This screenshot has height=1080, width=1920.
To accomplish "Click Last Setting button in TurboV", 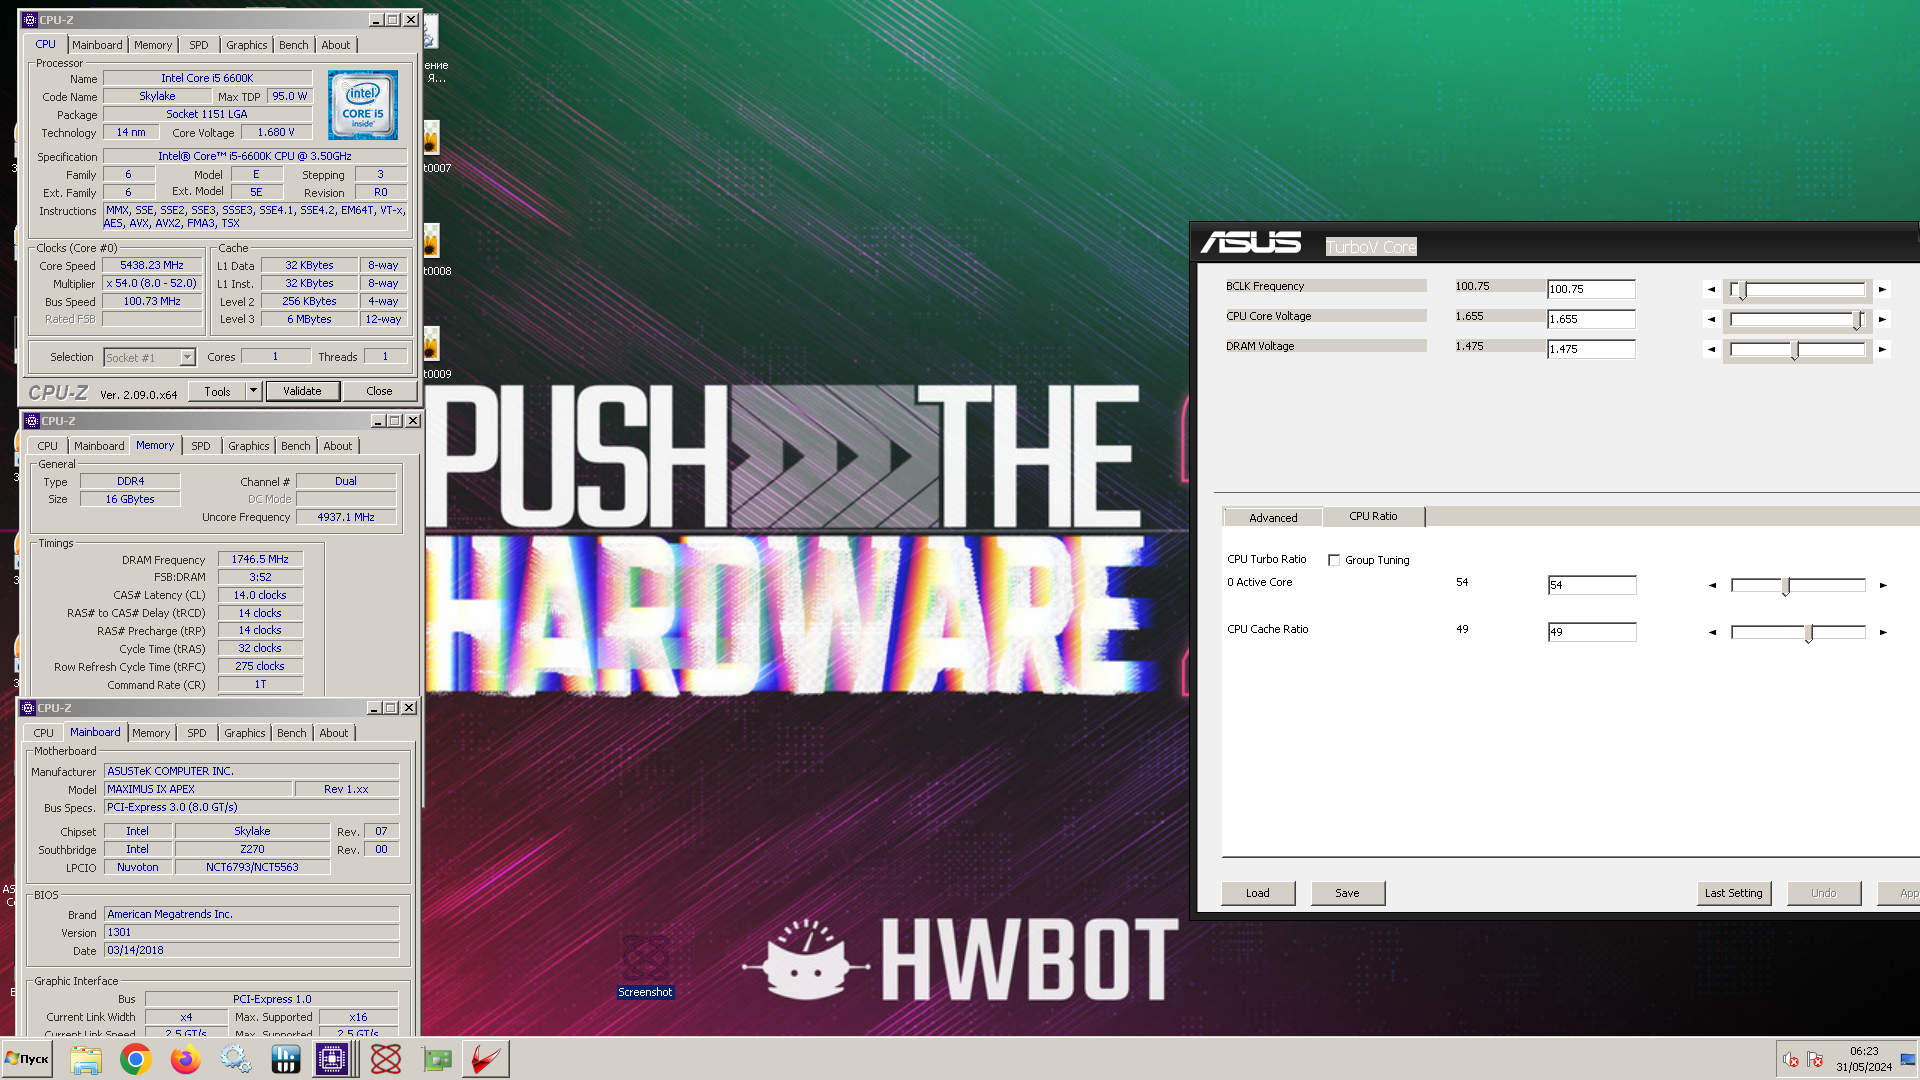I will pos(1734,893).
